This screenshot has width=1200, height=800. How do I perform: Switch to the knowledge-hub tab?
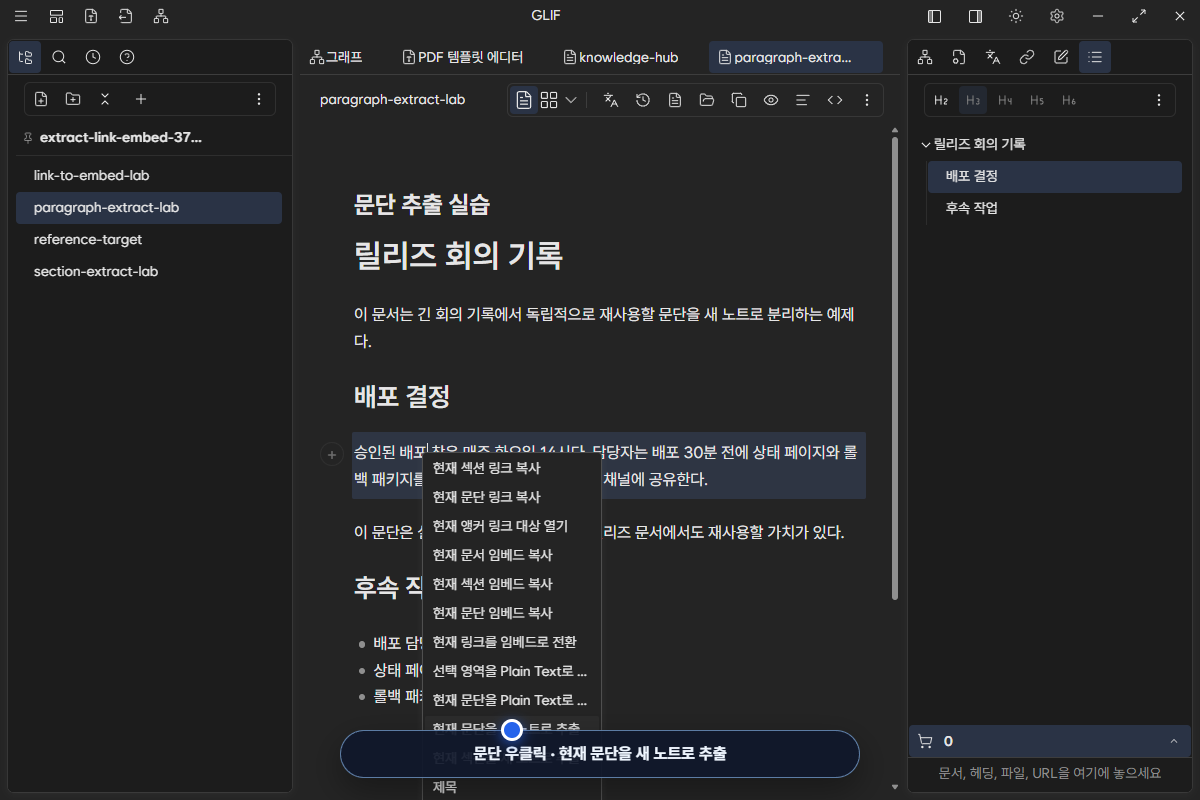pyautogui.click(x=620, y=57)
